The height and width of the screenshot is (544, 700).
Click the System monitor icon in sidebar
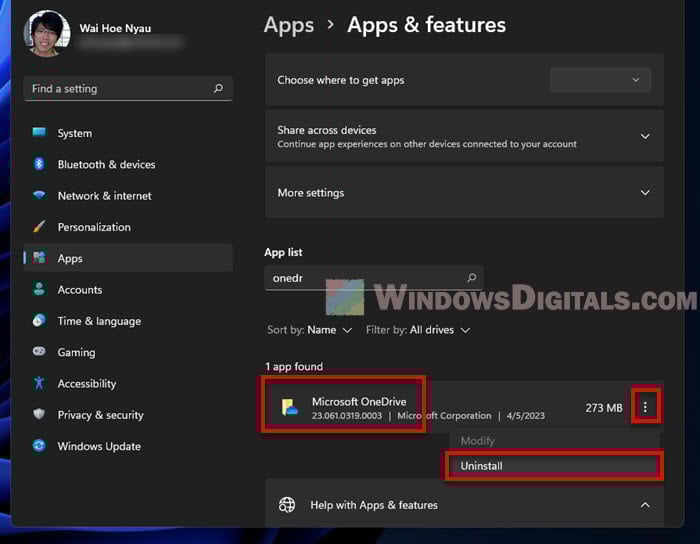39,132
